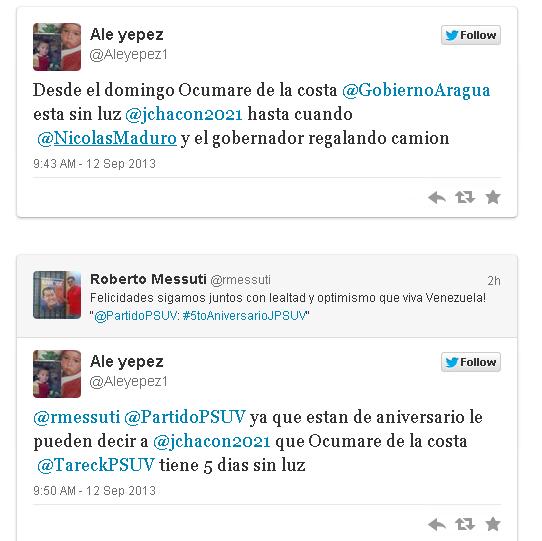This screenshot has height=541, width=542.
Task: Open @rmessuti mention in reply tweet
Action: click(77, 417)
